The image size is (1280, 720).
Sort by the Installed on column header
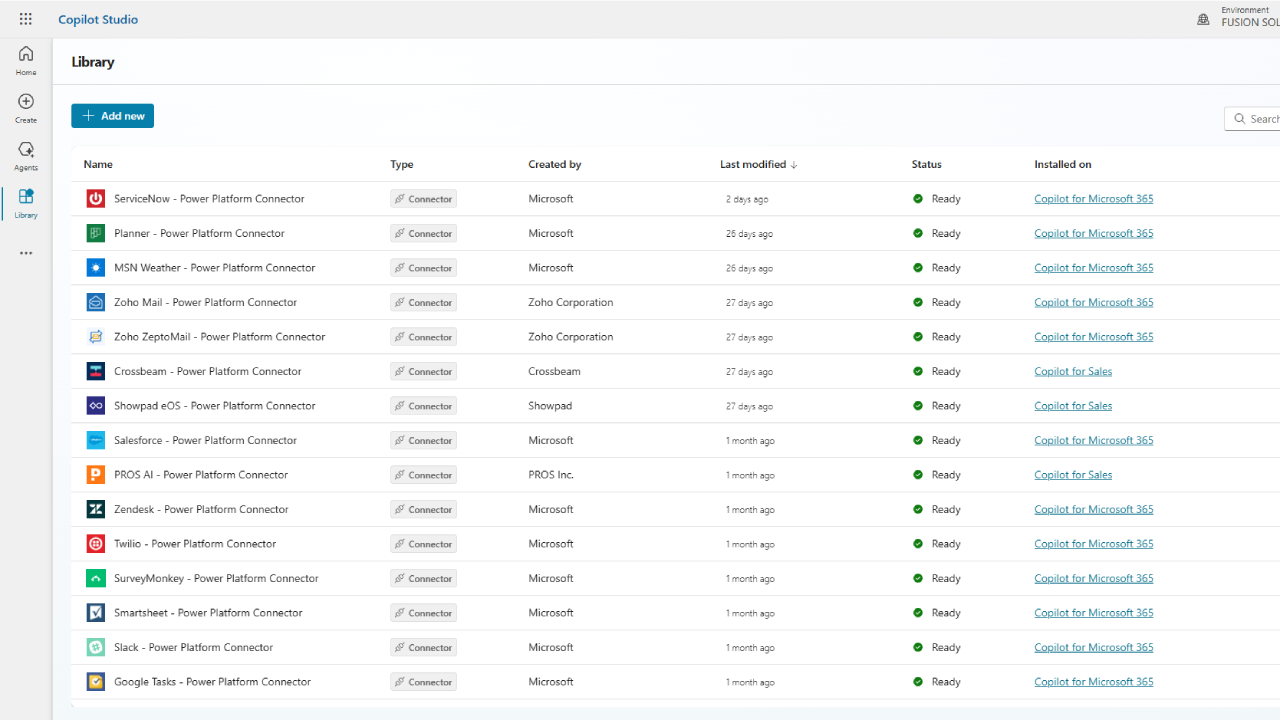pyautogui.click(x=1063, y=164)
